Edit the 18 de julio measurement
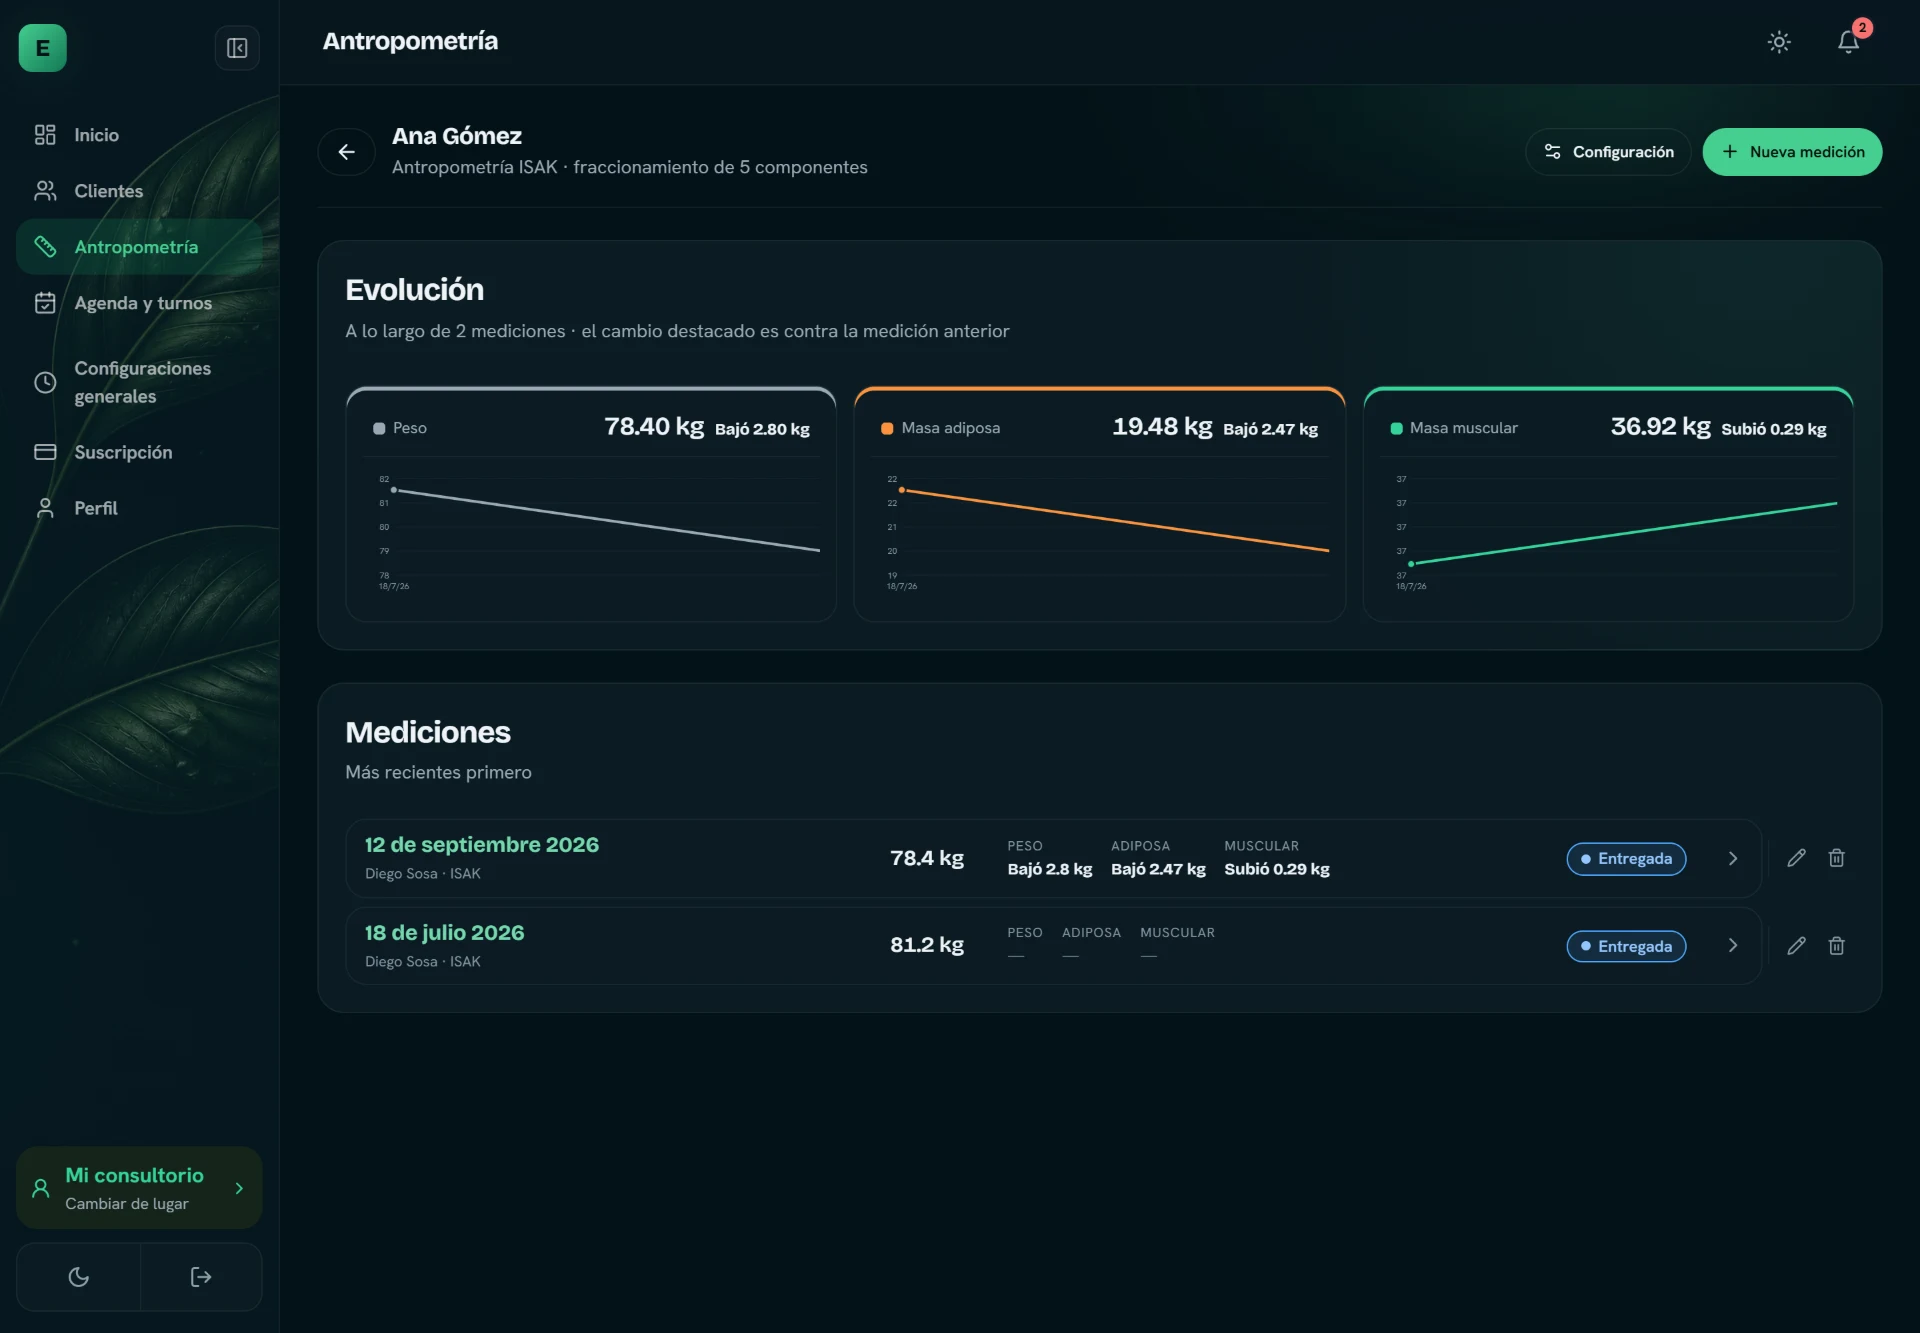 point(1797,946)
